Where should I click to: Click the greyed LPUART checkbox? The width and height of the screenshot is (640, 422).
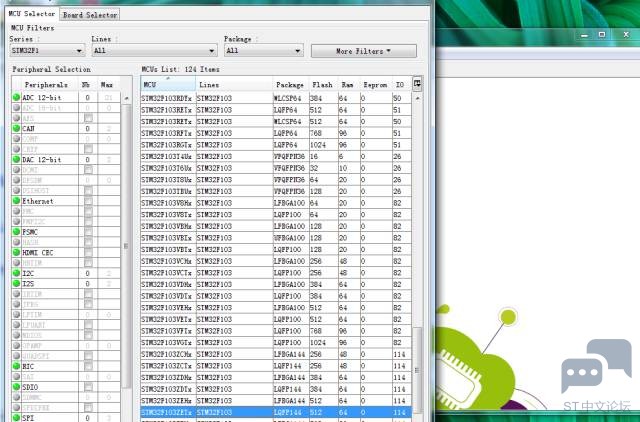88,325
